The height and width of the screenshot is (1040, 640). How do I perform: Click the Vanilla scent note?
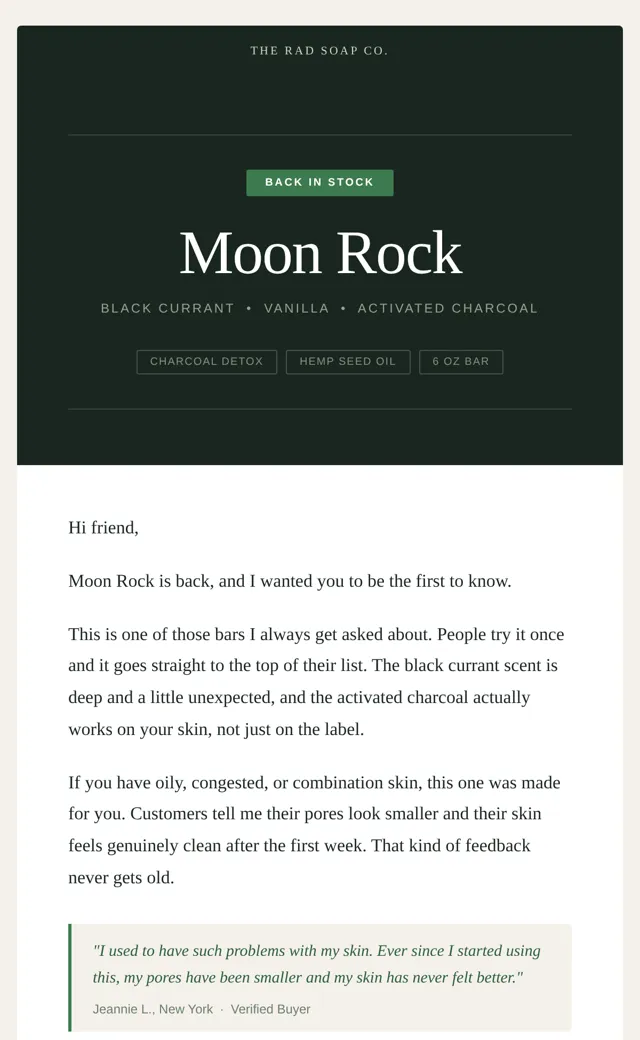[296, 308]
